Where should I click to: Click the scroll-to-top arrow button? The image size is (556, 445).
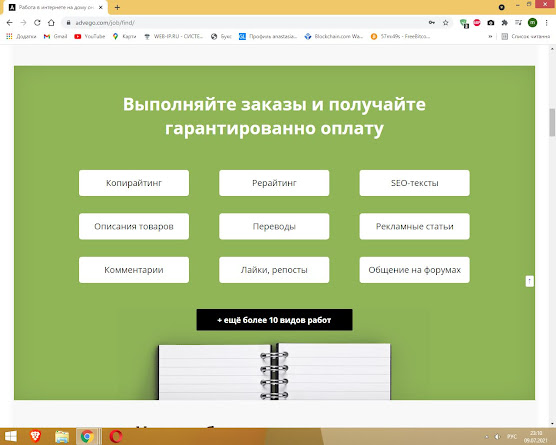pos(529,281)
